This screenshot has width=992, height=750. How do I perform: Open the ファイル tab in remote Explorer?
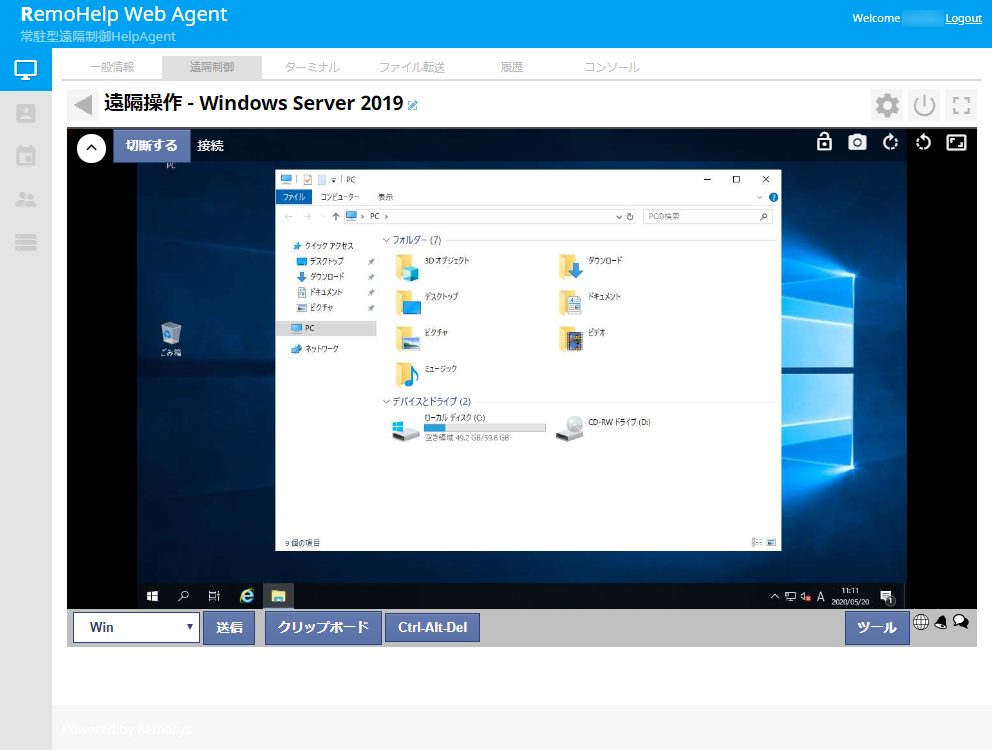point(294,197)
